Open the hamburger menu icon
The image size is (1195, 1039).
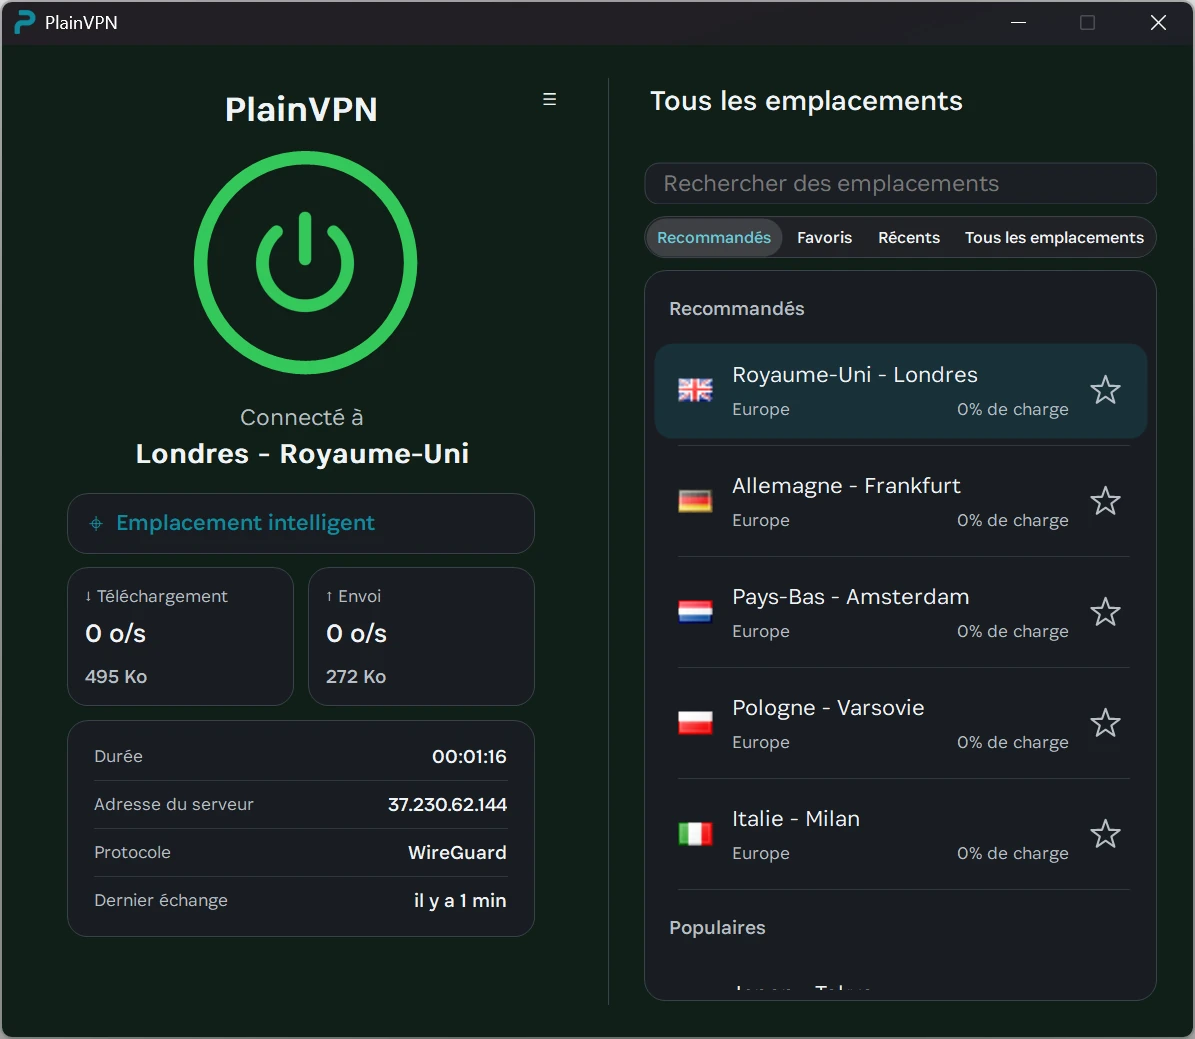tap(549, 99)
